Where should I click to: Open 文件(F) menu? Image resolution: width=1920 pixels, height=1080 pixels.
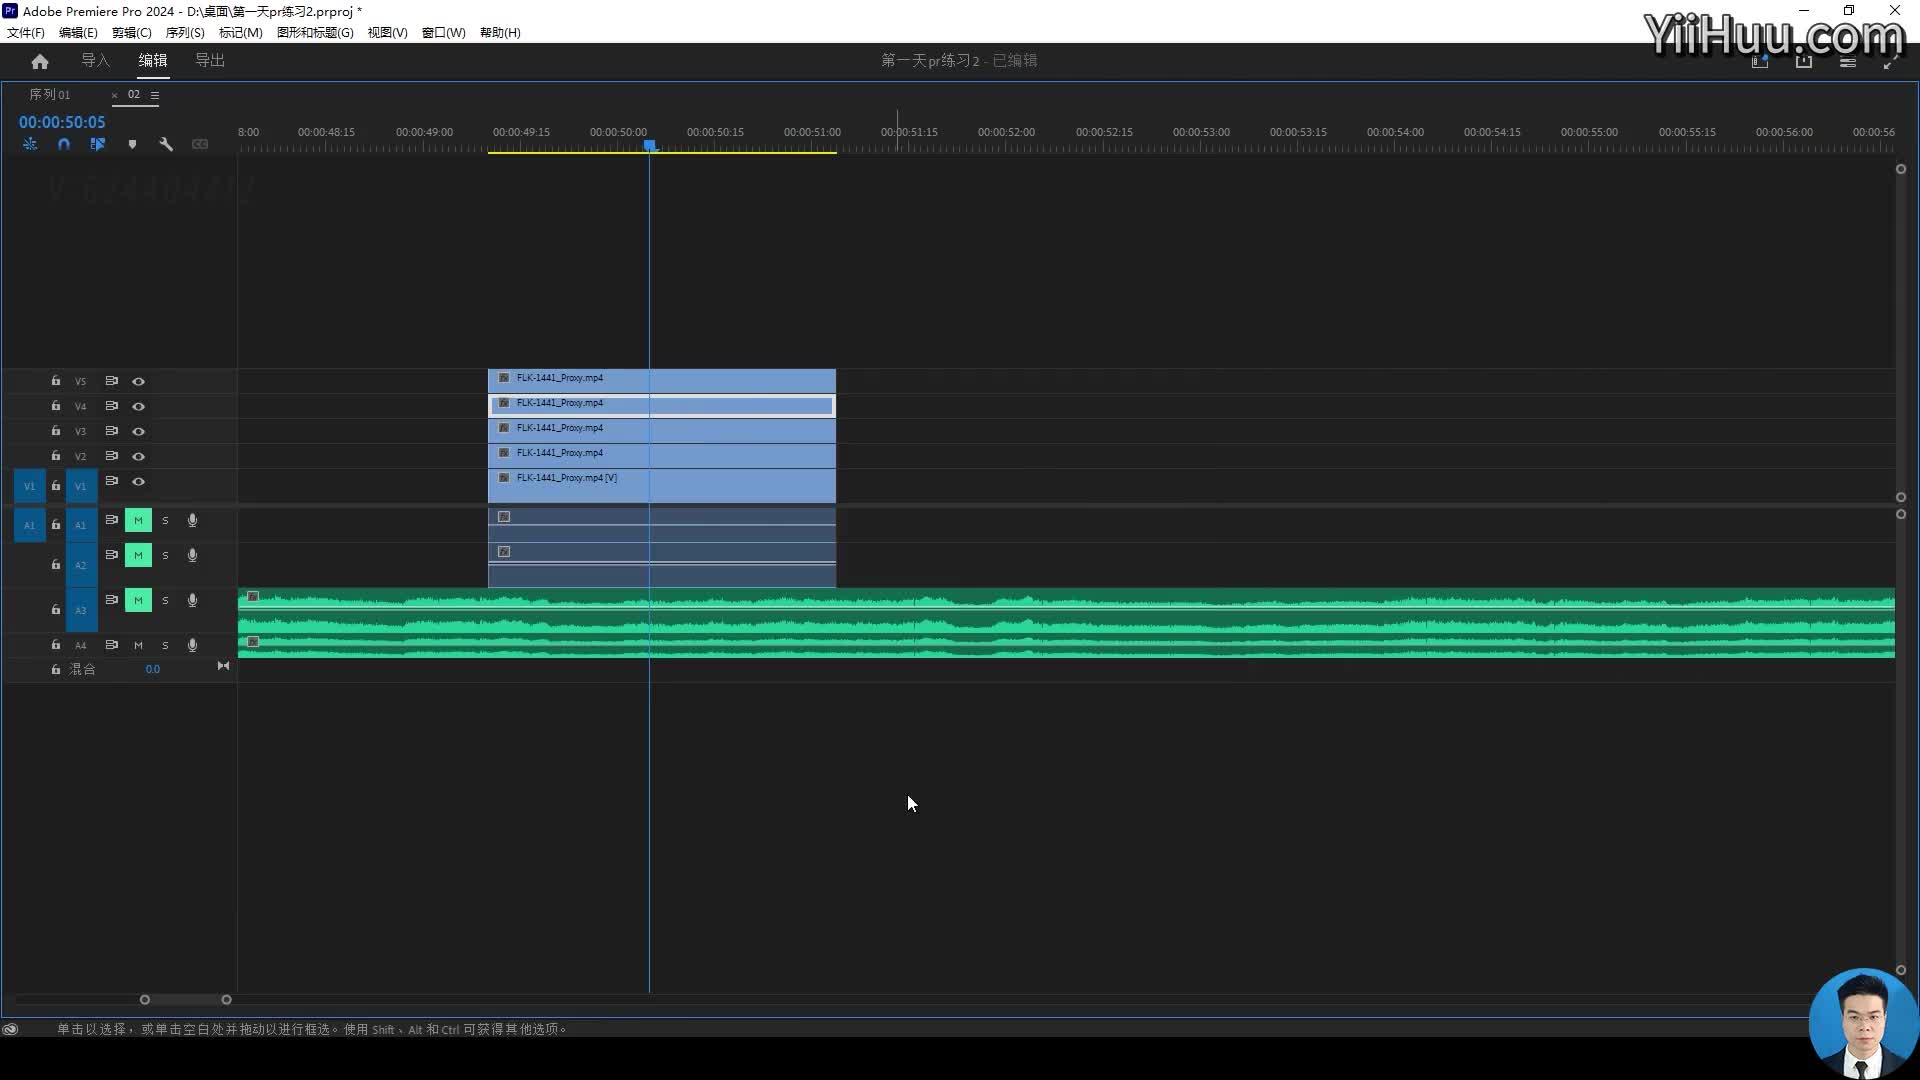(x=26, y=32)
